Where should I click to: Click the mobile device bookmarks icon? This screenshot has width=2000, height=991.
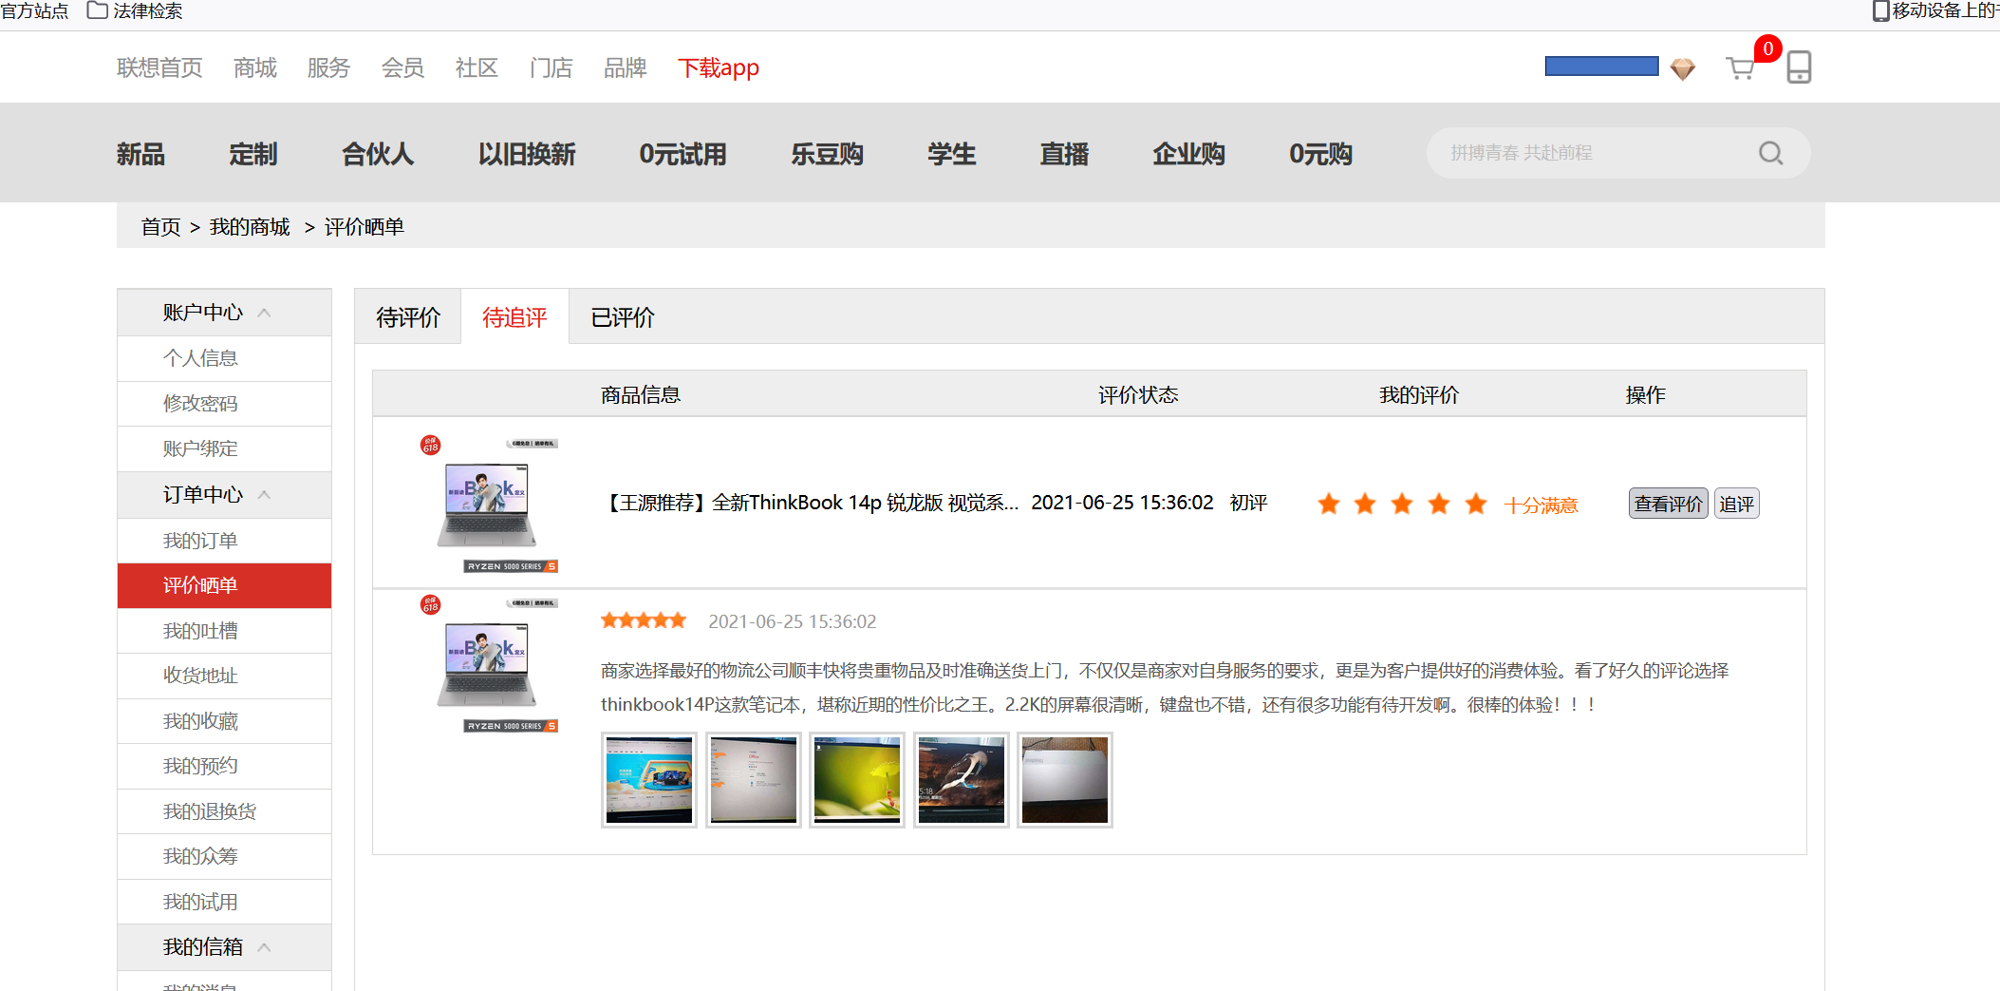click(x=1880, y=11)
